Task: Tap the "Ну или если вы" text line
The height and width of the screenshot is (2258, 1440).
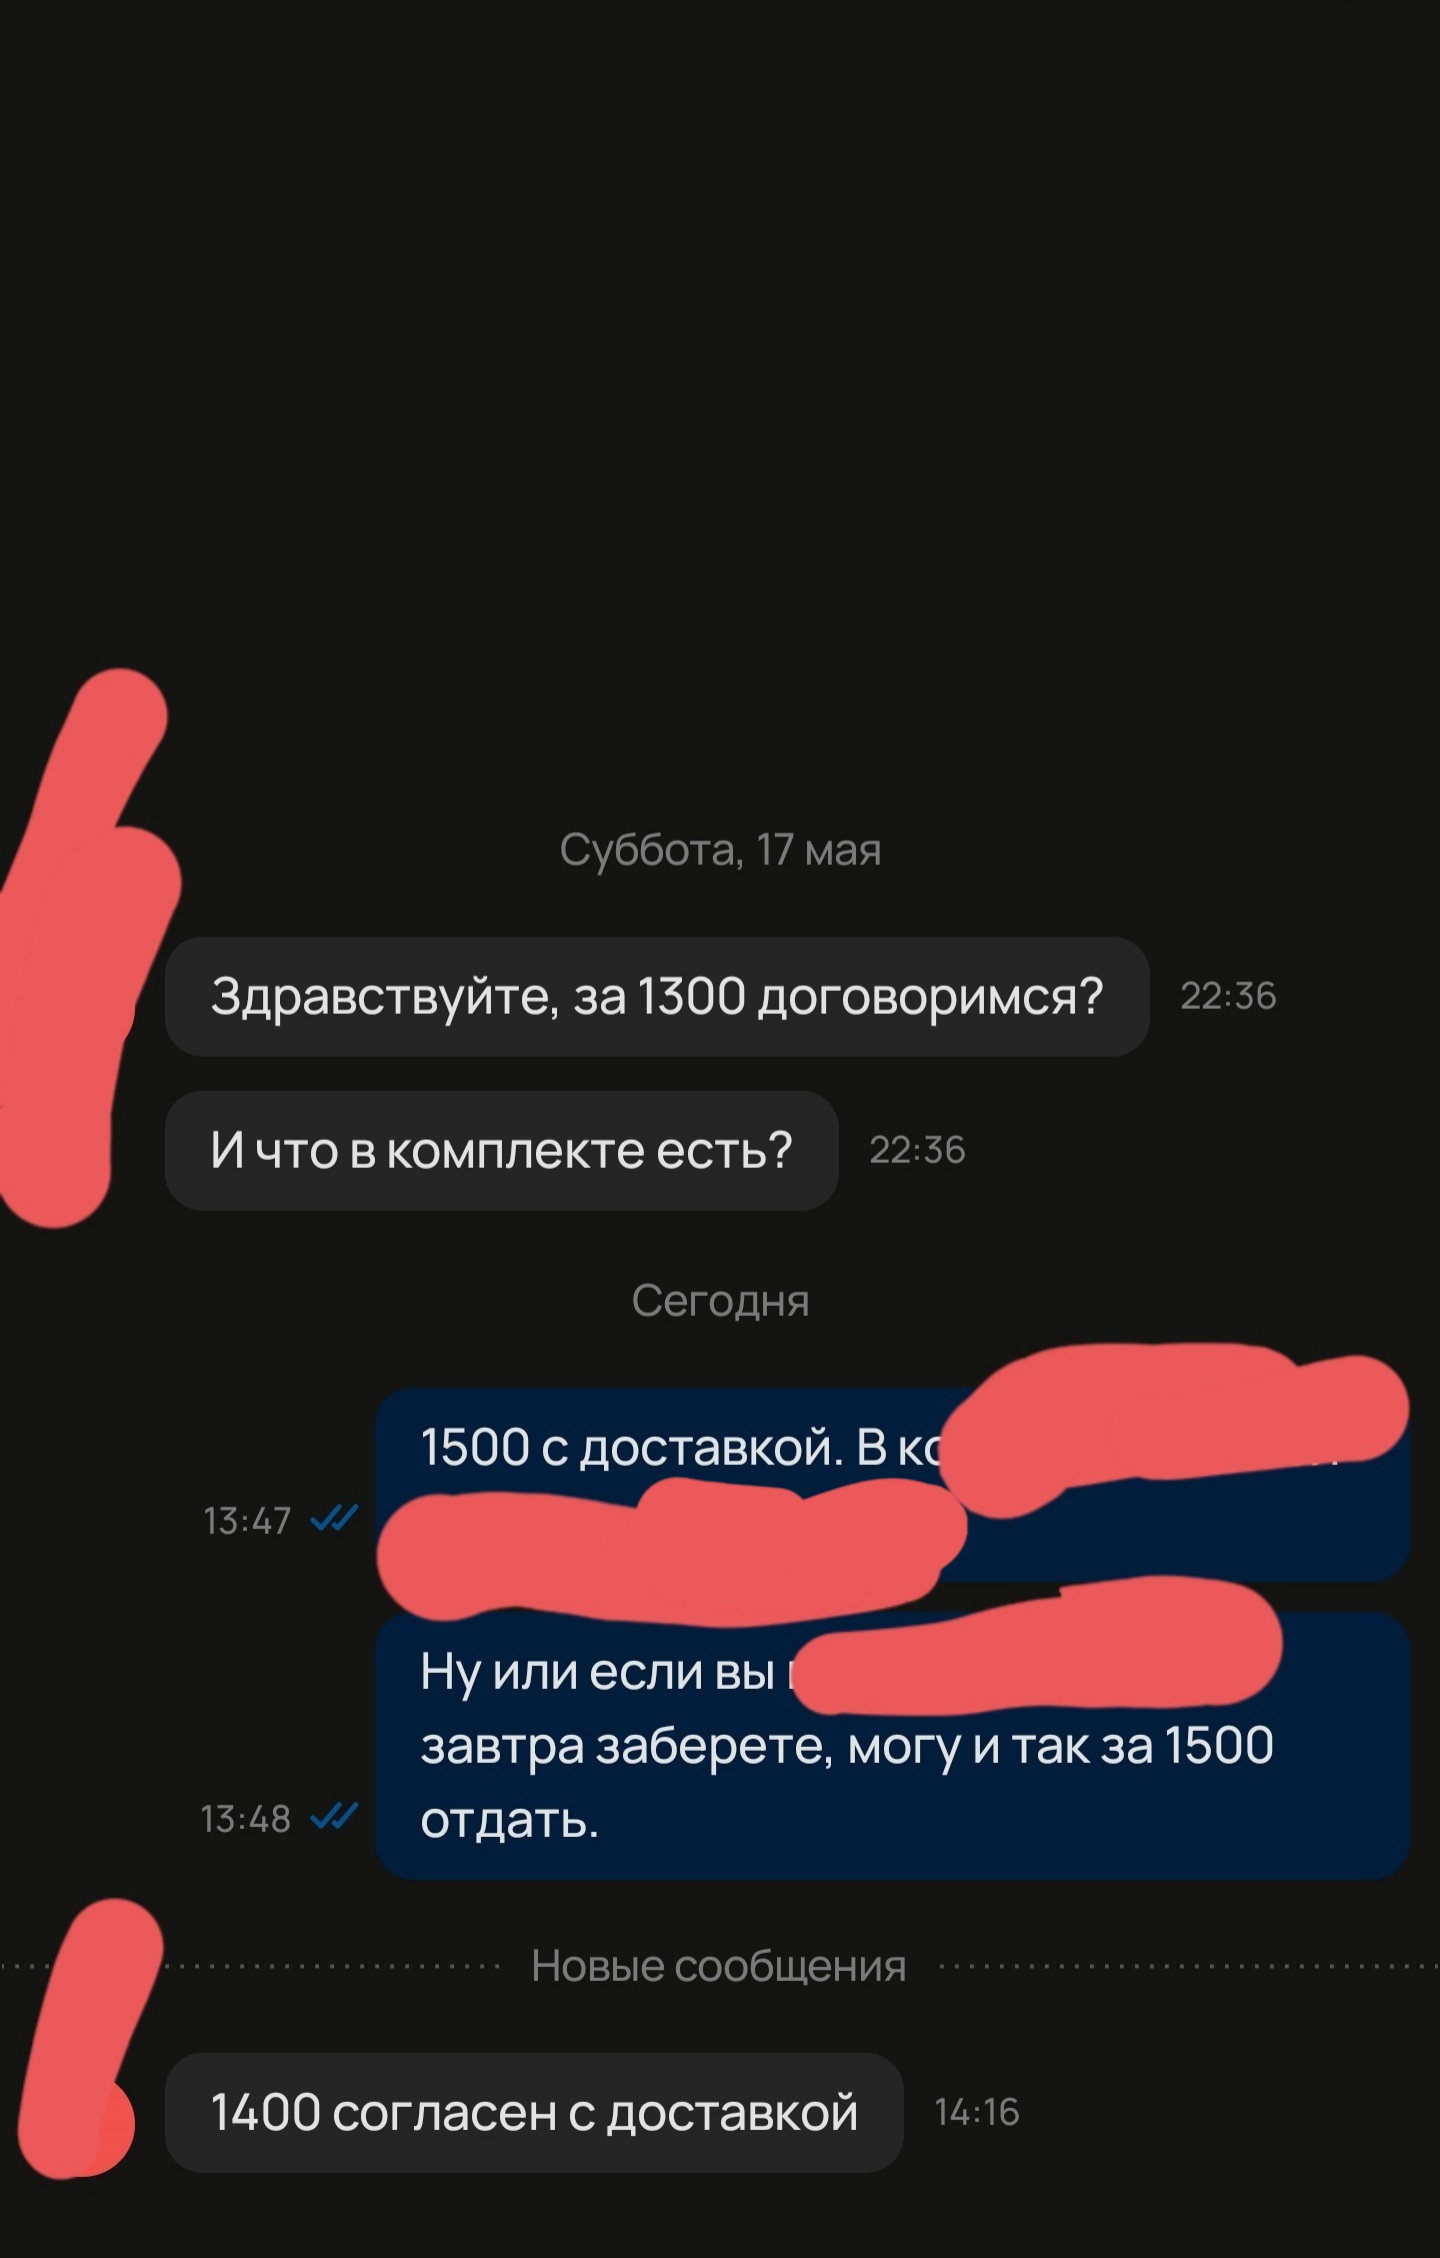Action: (598, 1671)
